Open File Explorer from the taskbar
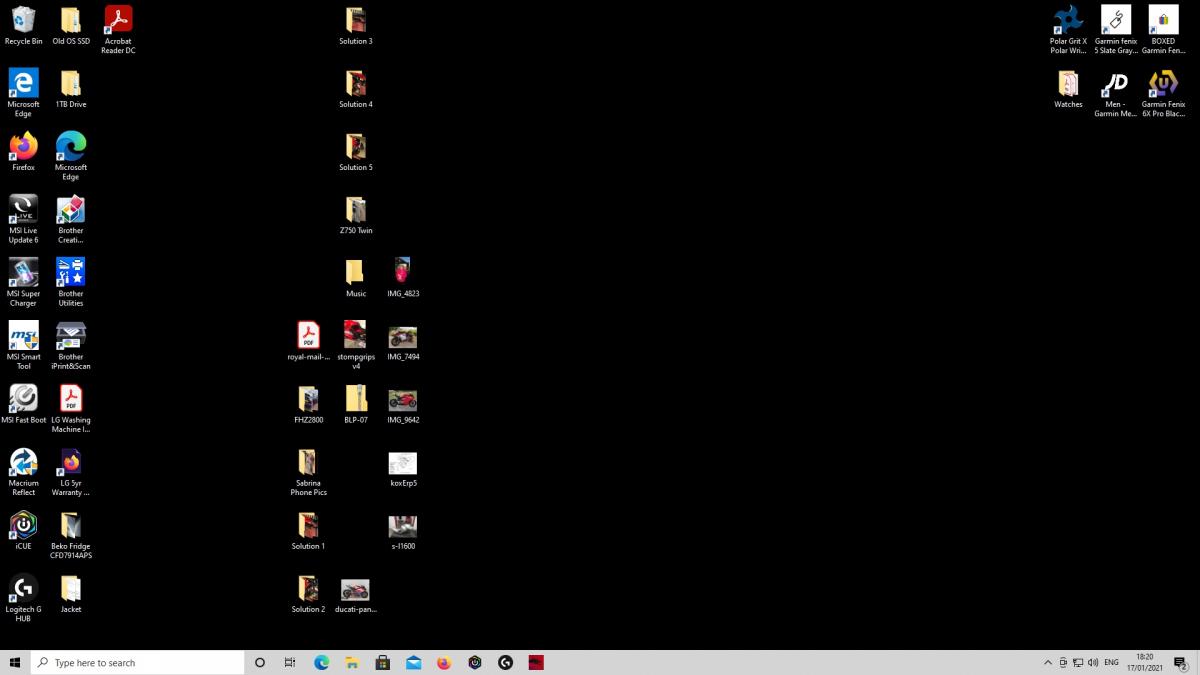Screen dimensions: 1200x675 click(x=352, y=662)
